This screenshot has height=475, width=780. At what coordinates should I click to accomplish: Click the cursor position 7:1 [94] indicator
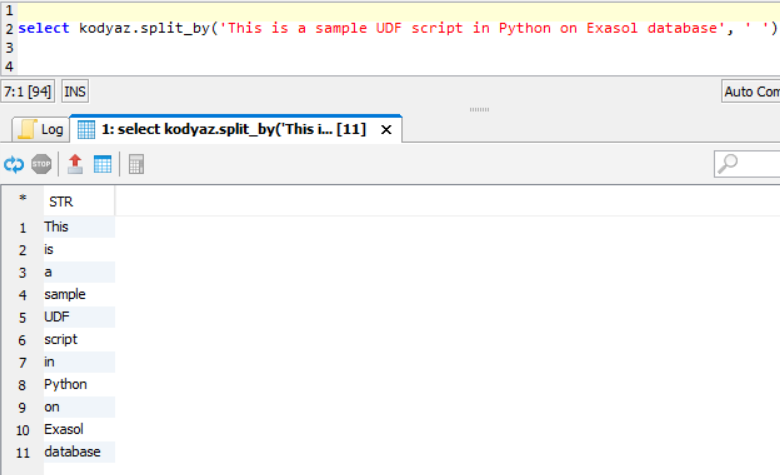[28, 92]
